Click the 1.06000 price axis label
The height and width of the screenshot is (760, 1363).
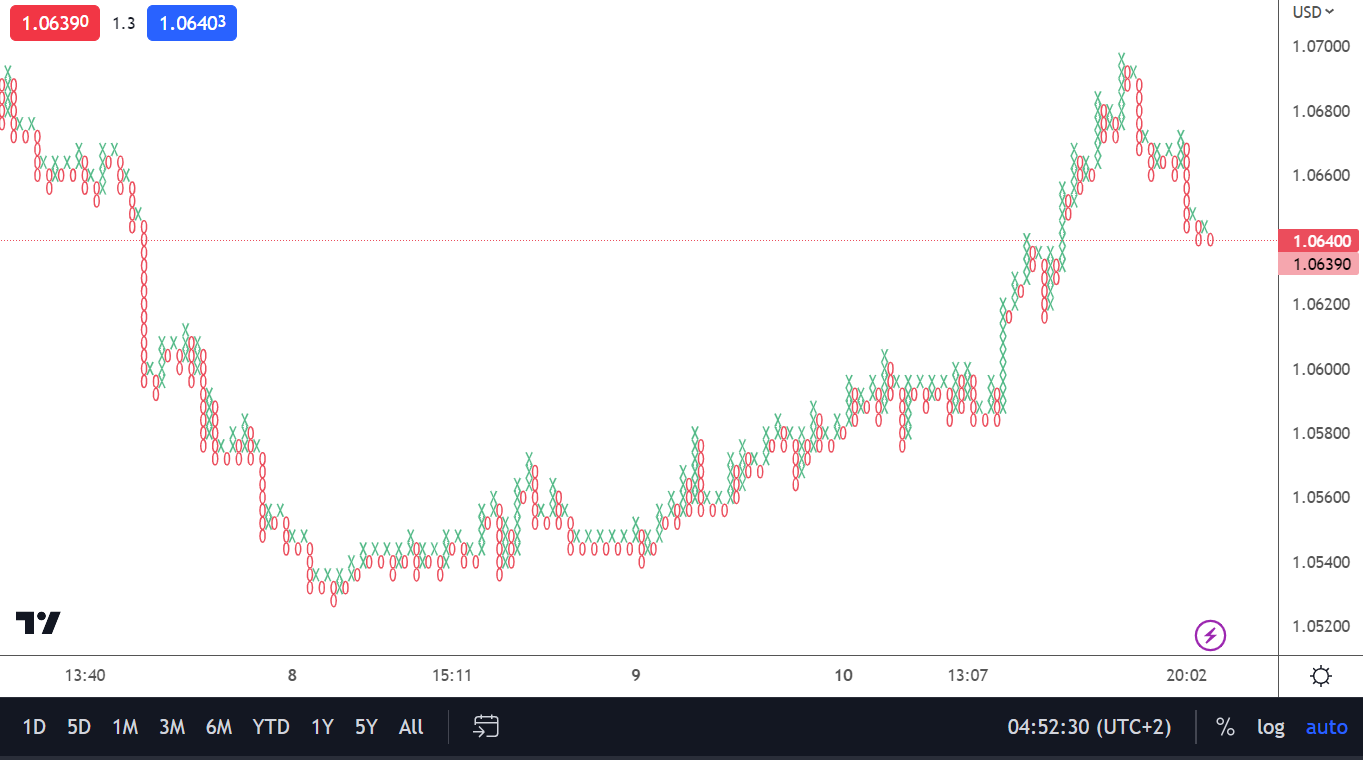pyautogui.click(x=1321, y=369)
